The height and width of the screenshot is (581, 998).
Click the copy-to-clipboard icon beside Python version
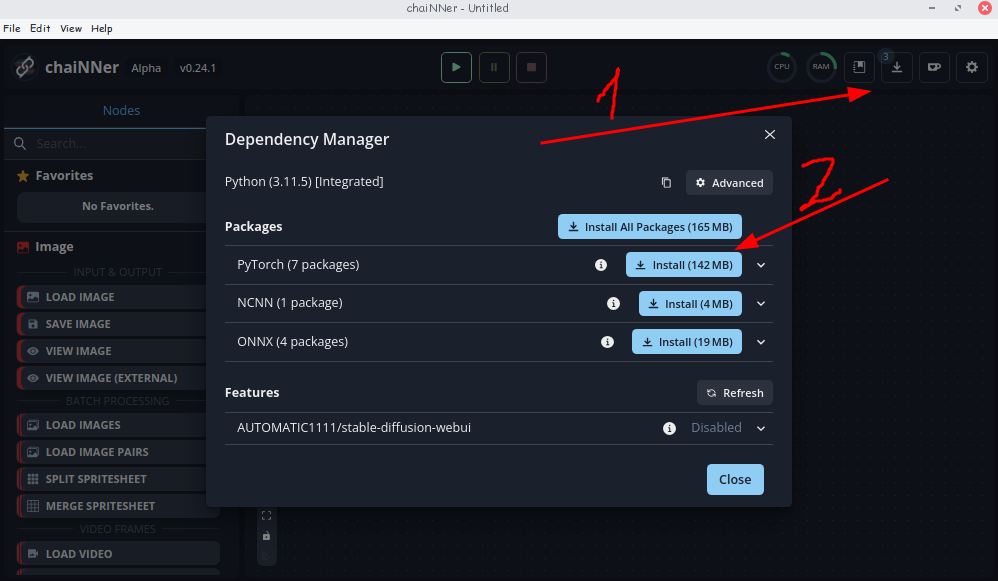pyautogui.click(x=666, y=183)
